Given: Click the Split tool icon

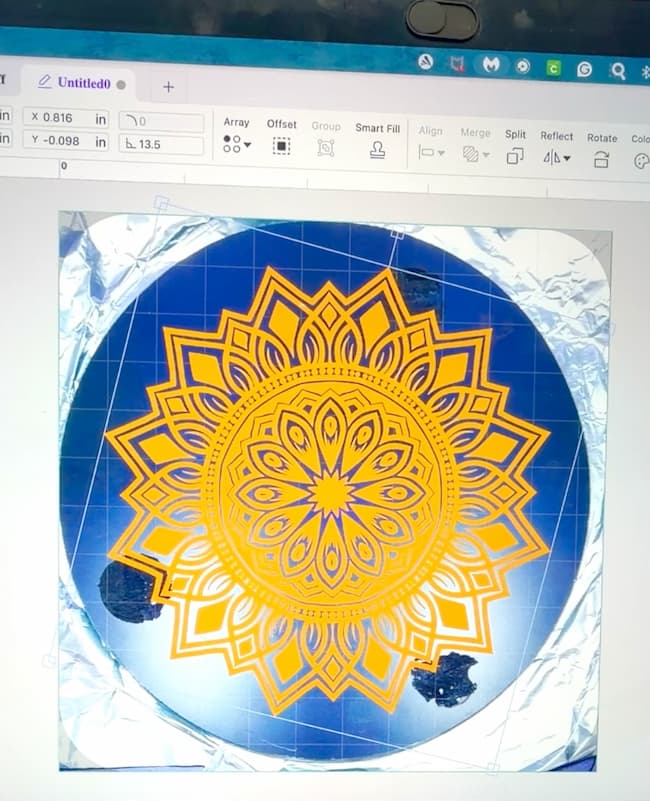Looking at the screenshot, I should pyautogui.click(x=515, y=156).
